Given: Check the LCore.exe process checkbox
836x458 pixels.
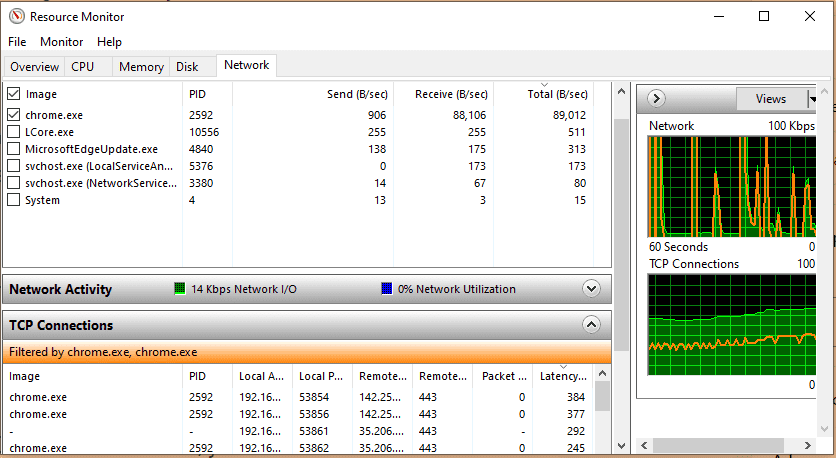Looking at the screenshot, I should pyautogui.click(x=13, y=132).
